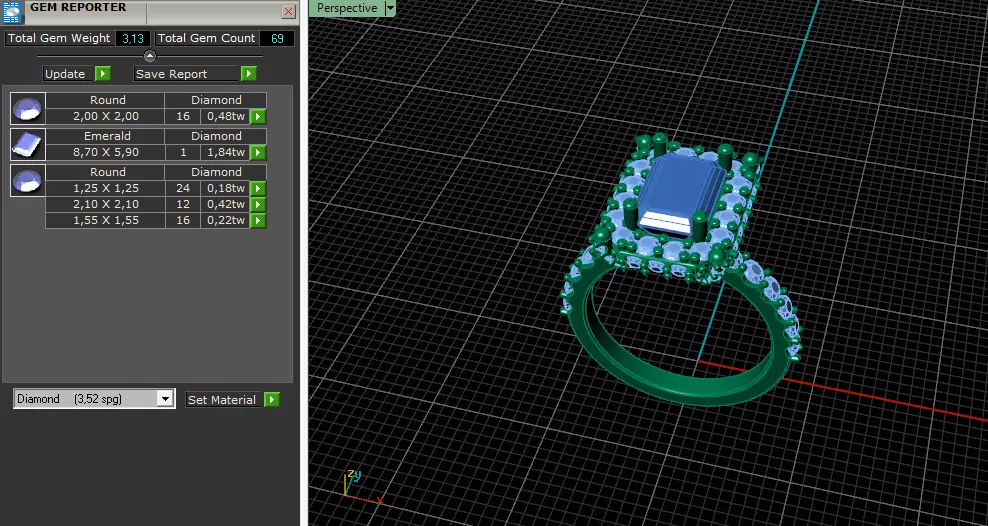This screenshot has width=988, height=526.
Task: Click the 1,84tw weight cell
Action: pyautogui.click(x=226, y=152)
